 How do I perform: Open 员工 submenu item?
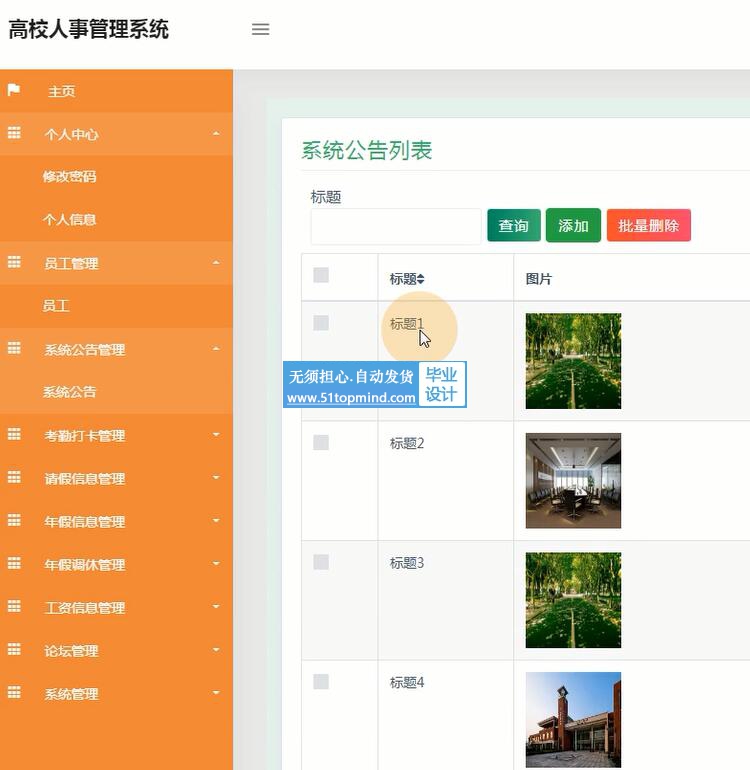coord(56,306)
